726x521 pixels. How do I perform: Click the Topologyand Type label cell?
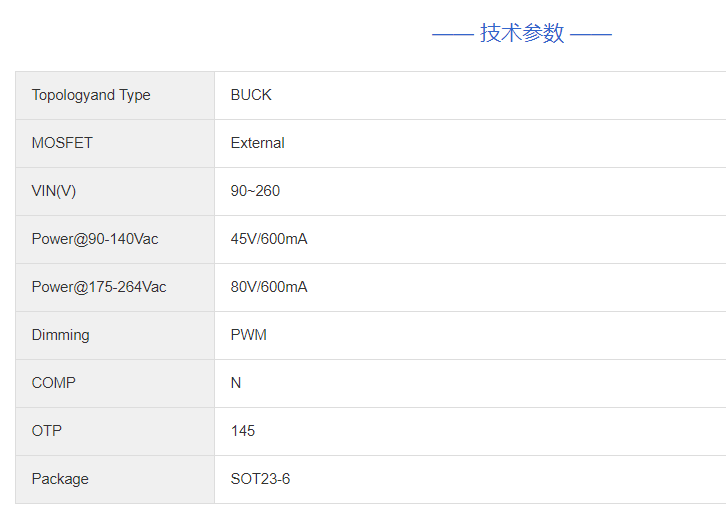[x=91, y=95]
